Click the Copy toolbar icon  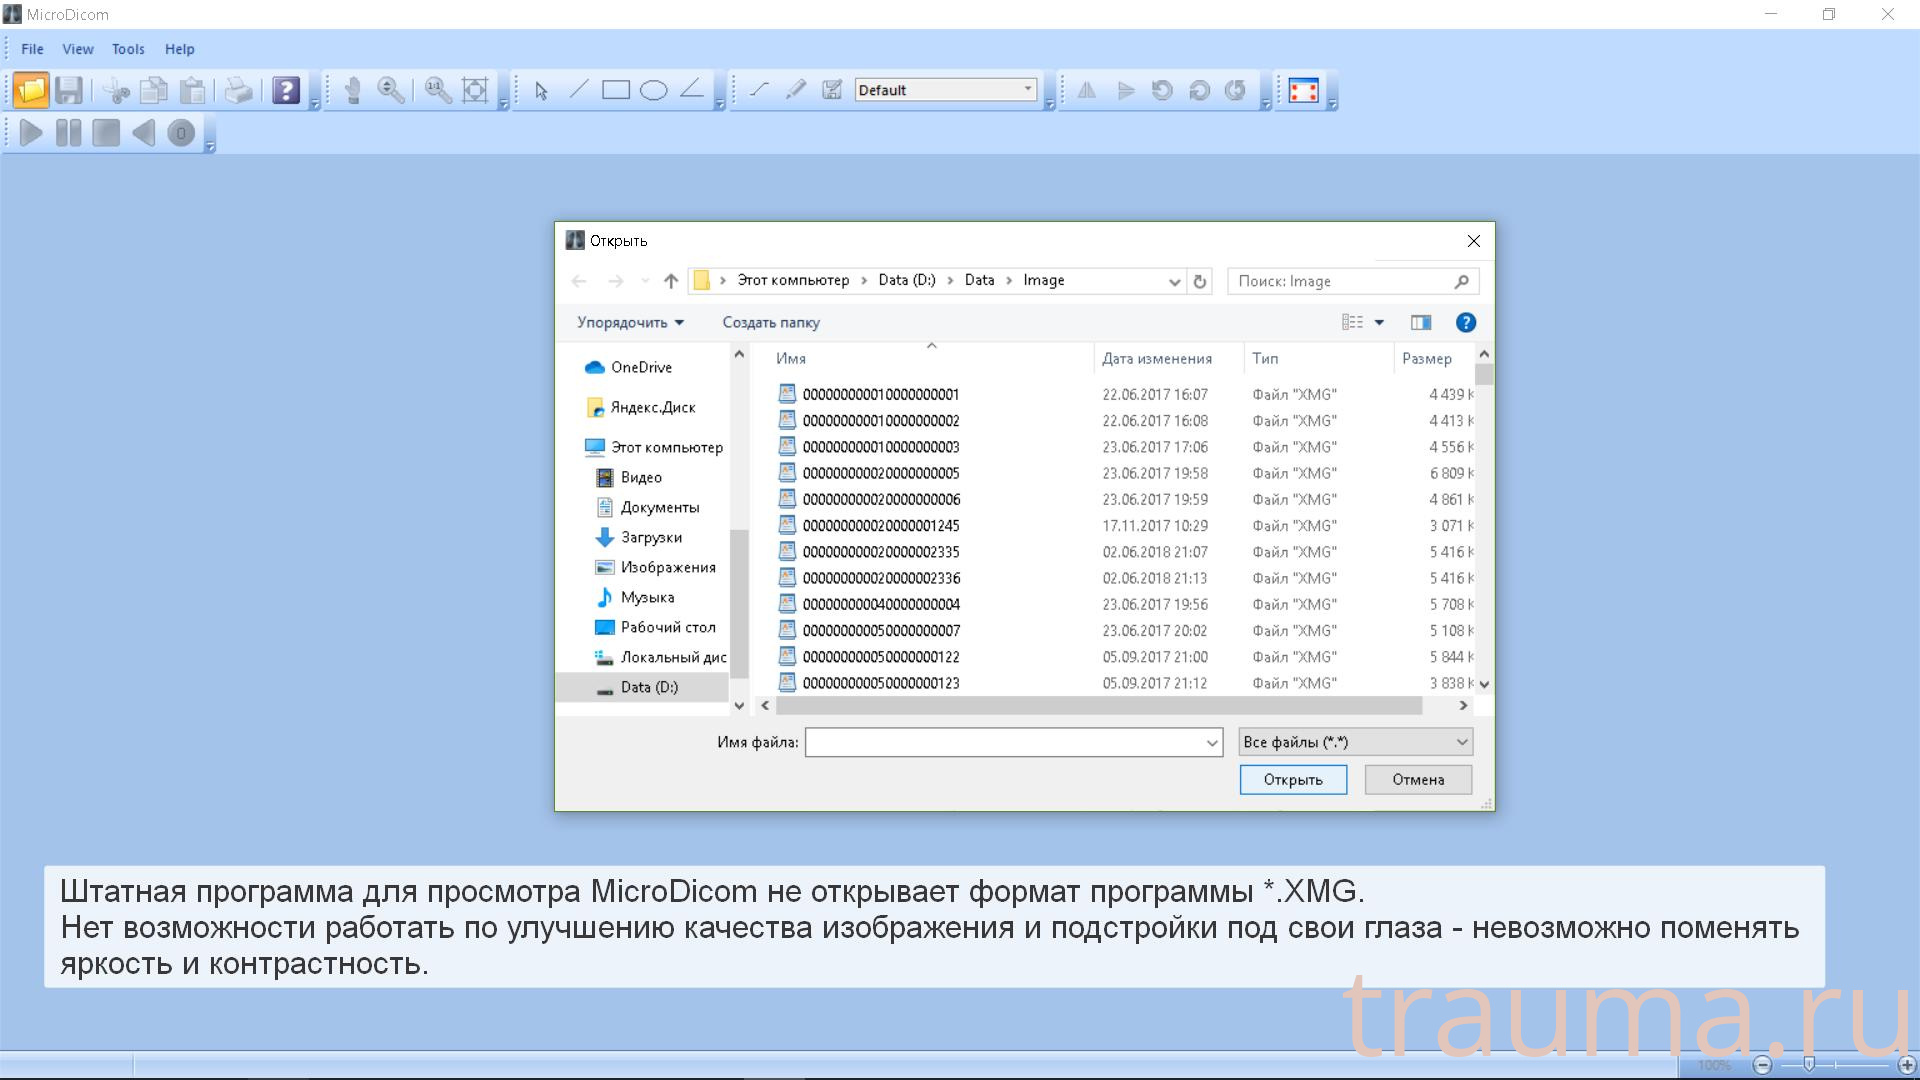coord(153,90)
